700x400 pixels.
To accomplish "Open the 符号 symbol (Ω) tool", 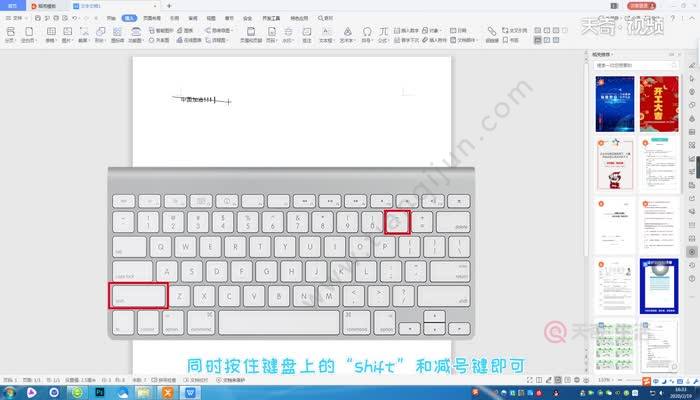I will click(367, 34).
